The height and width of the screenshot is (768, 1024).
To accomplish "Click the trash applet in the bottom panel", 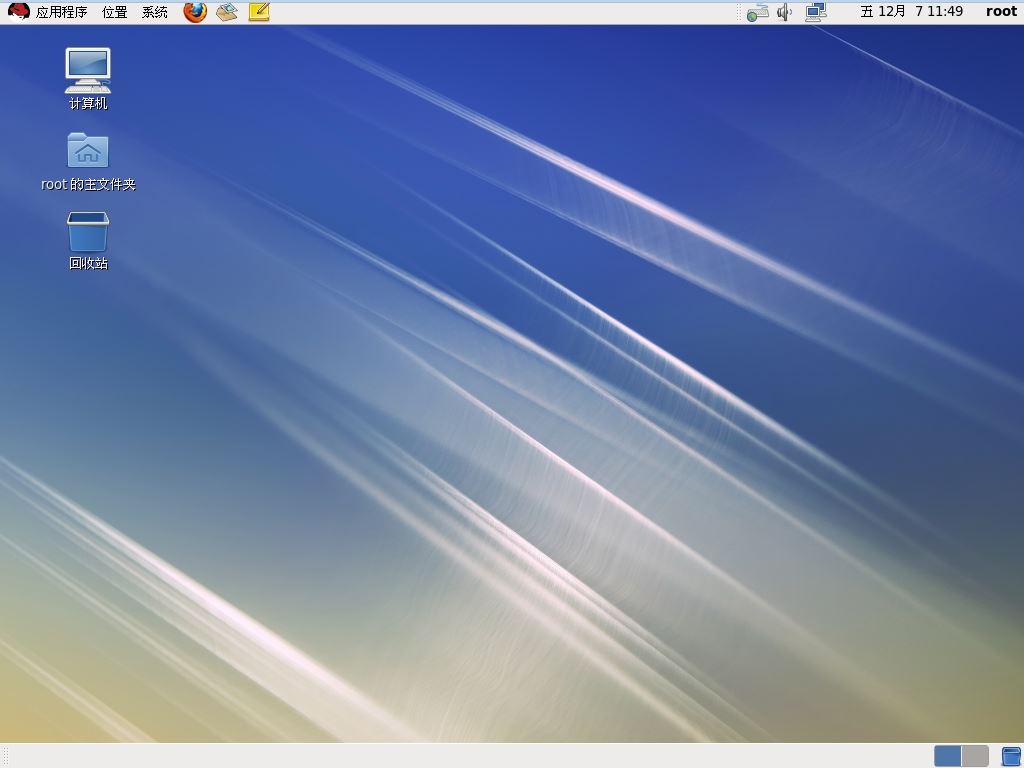I will (x=1010, y=756).
